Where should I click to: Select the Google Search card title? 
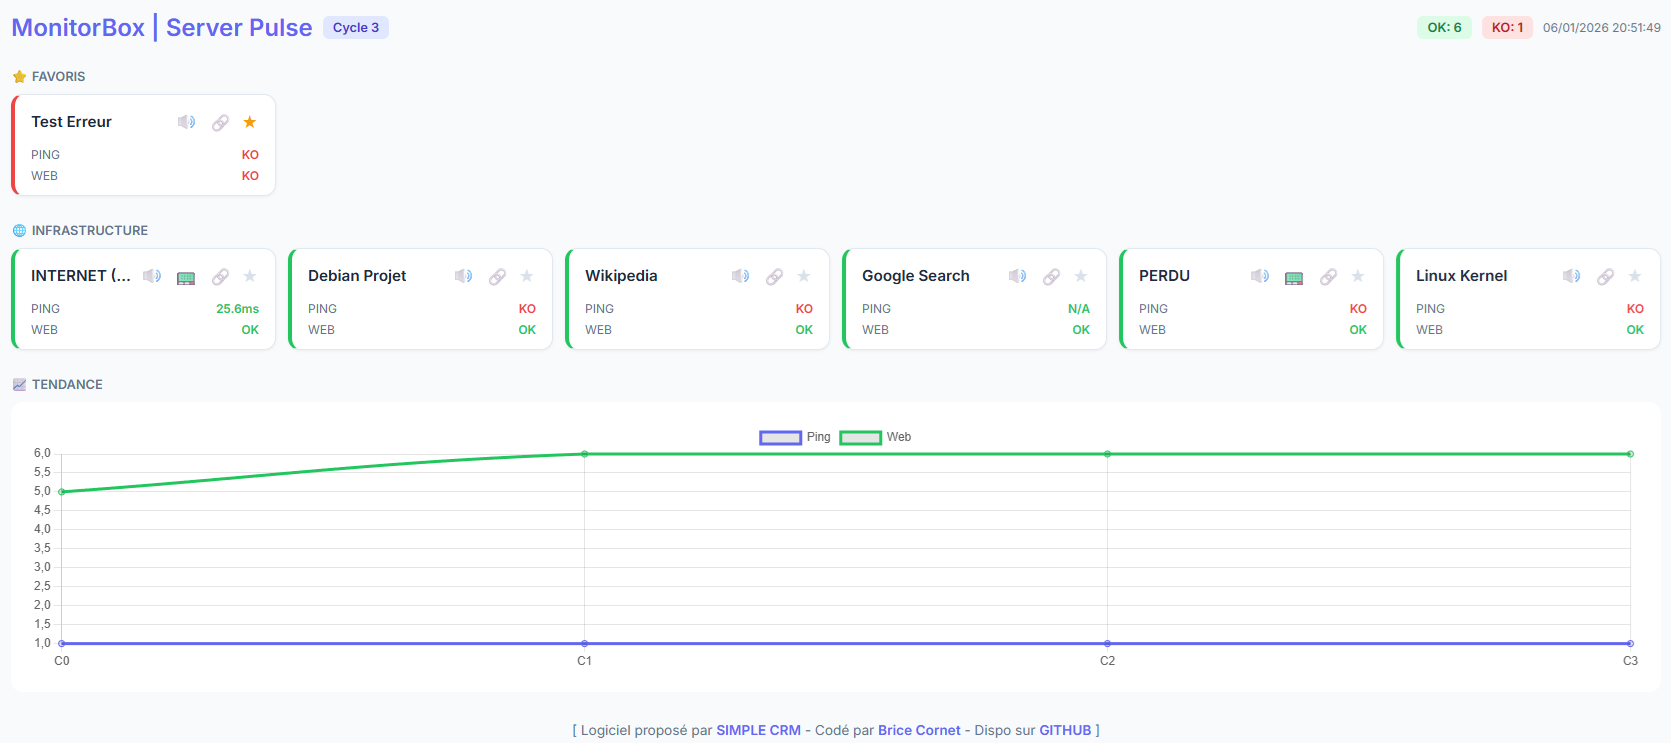916,276
